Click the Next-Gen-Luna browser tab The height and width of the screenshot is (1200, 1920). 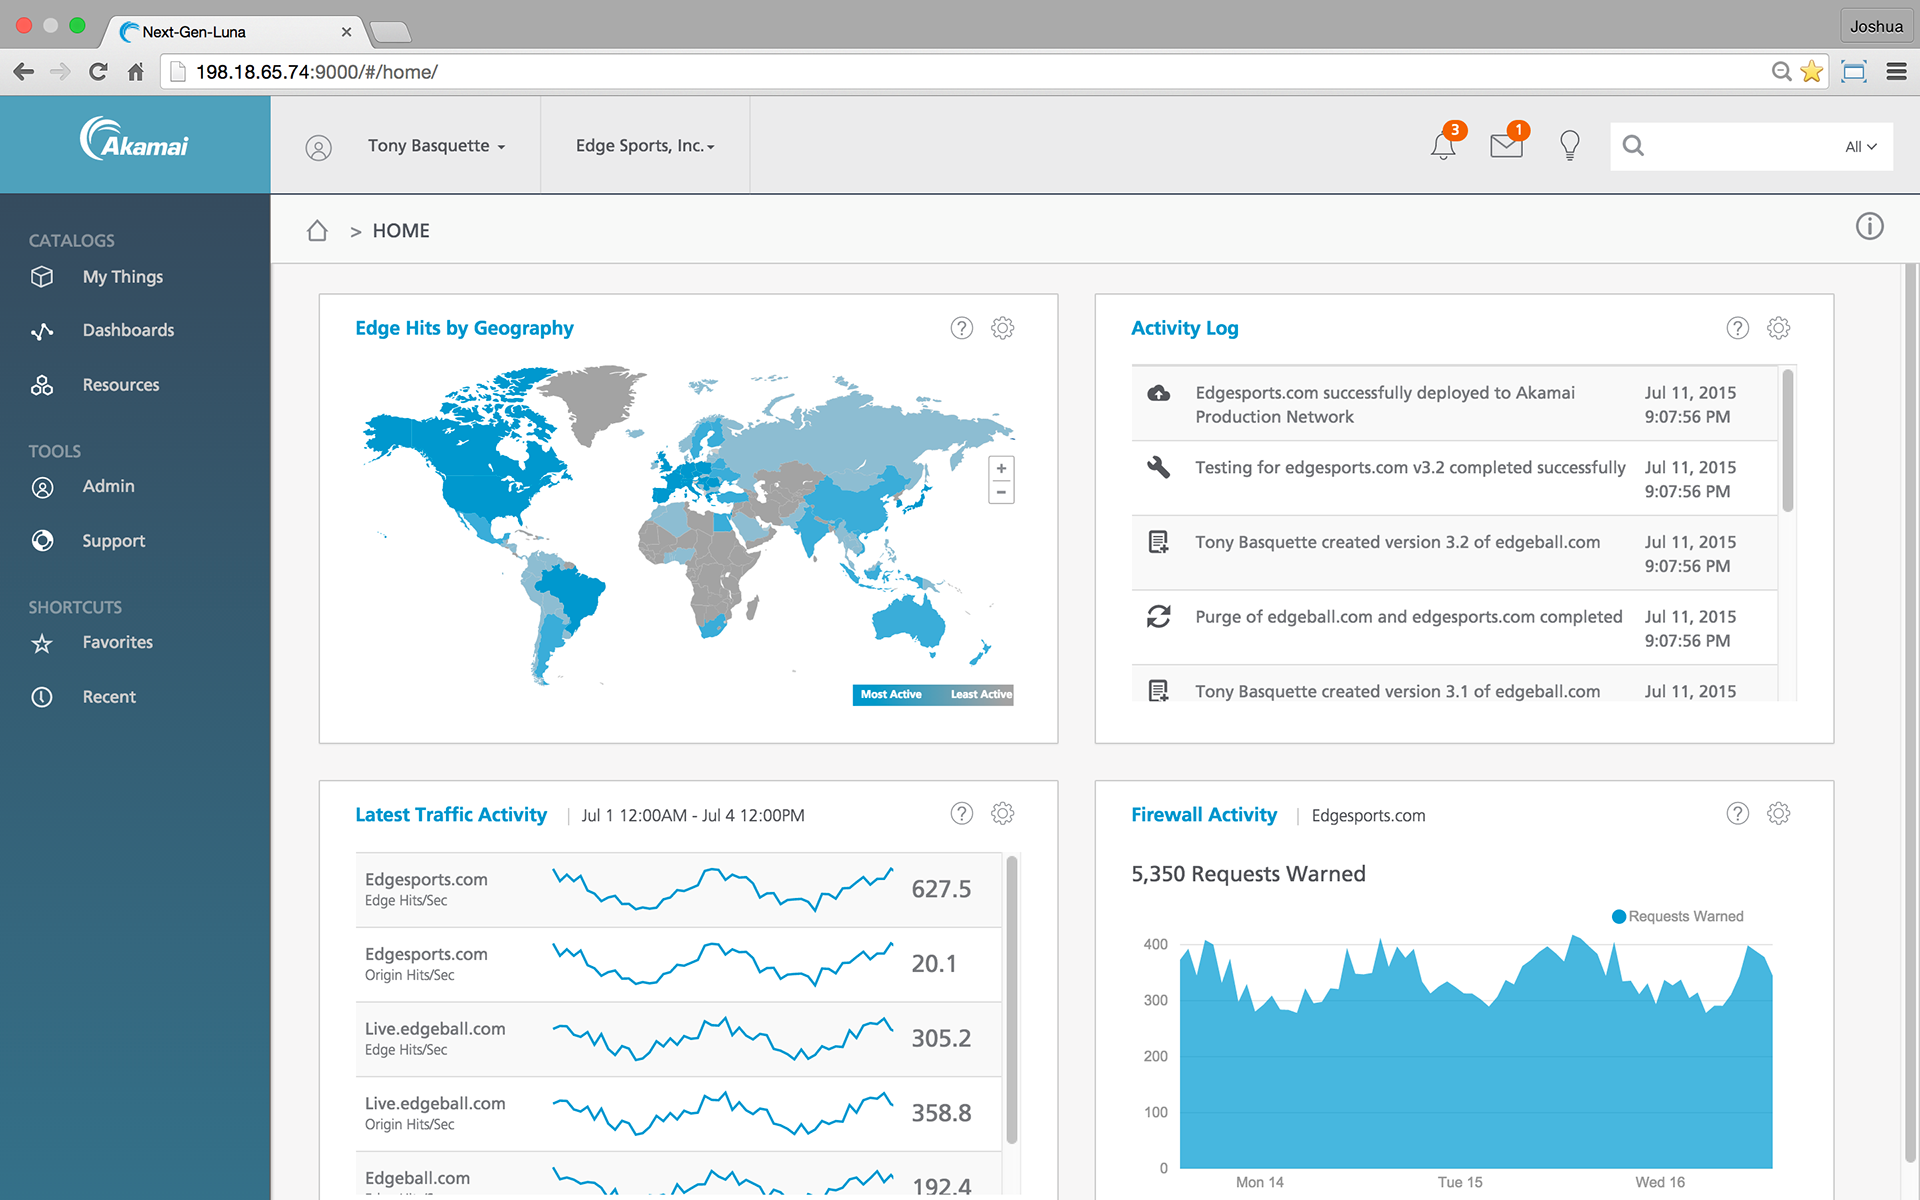click(x=235, y=31)
